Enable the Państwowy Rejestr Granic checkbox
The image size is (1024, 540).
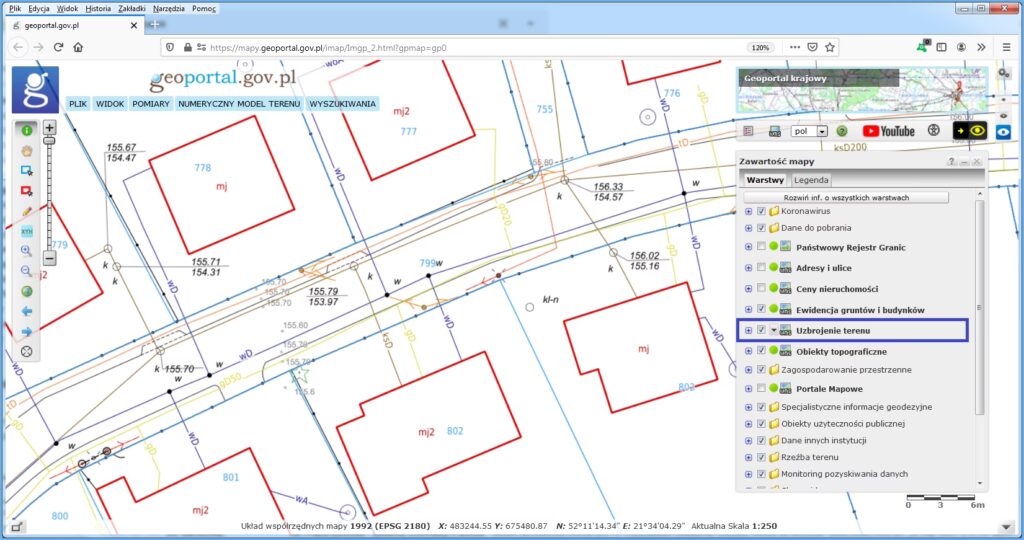[x=762, y=247]
